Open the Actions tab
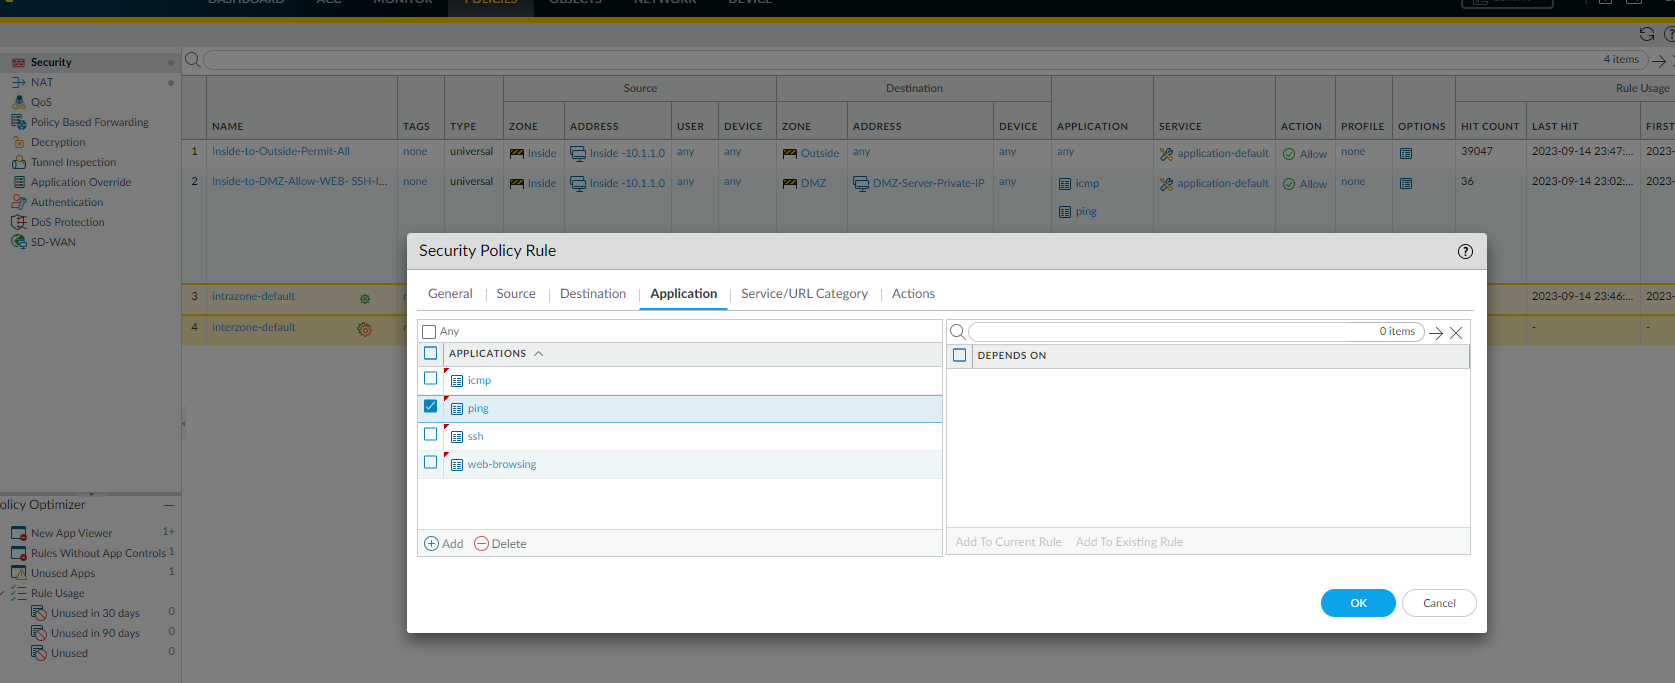 [x=913, y=294]
